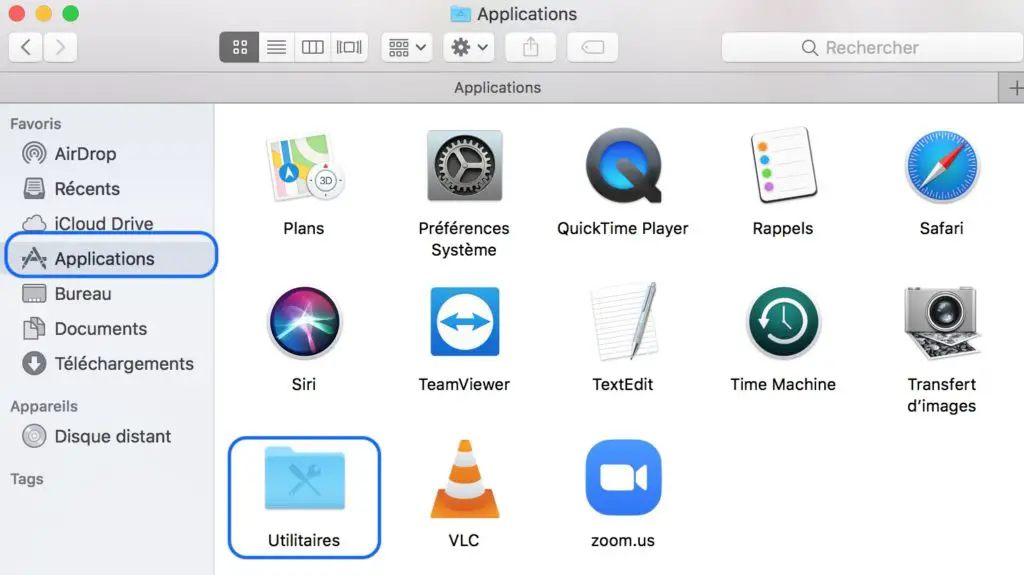This screenshot has height=575, width=1024.
Task: Open Siri app icon
Action: [304, 322]
